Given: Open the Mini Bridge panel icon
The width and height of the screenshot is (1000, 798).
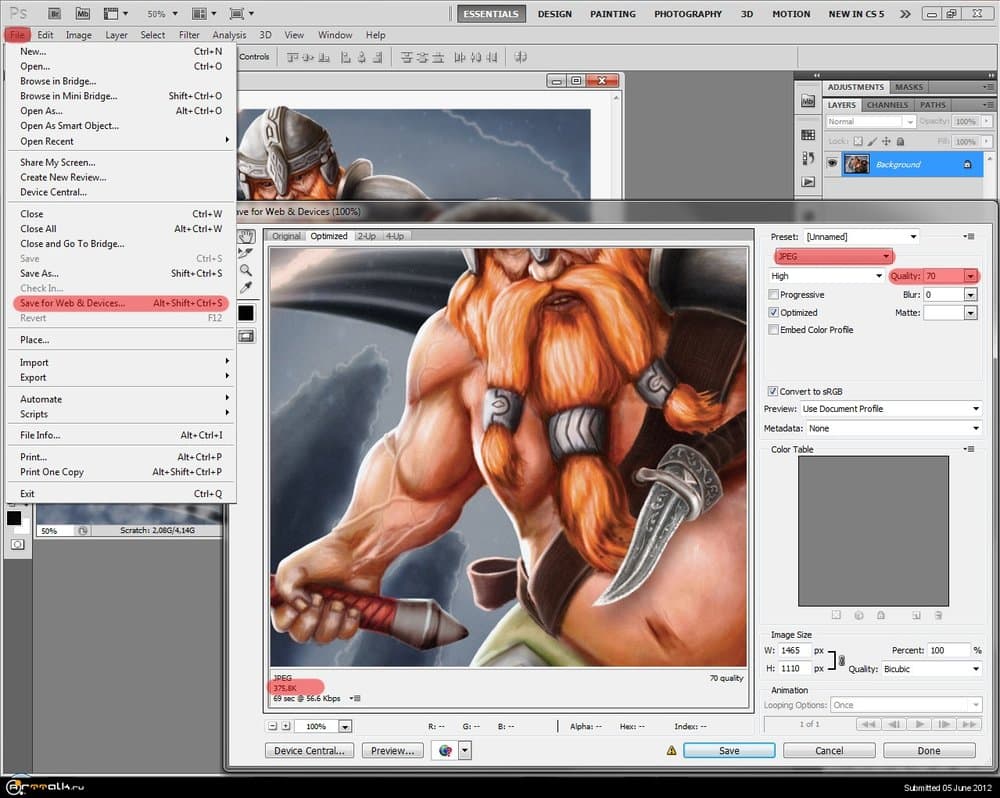Looking at the screenshot, I should coord(808,102).
